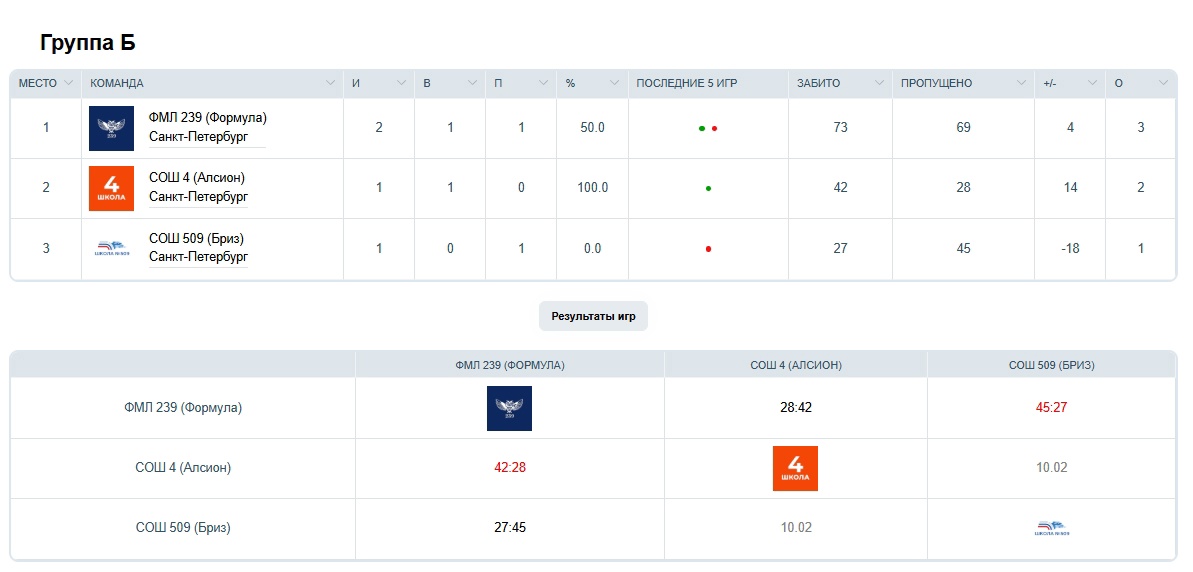Open the 45:27 match result
1193x572 pixels.
1051,408
